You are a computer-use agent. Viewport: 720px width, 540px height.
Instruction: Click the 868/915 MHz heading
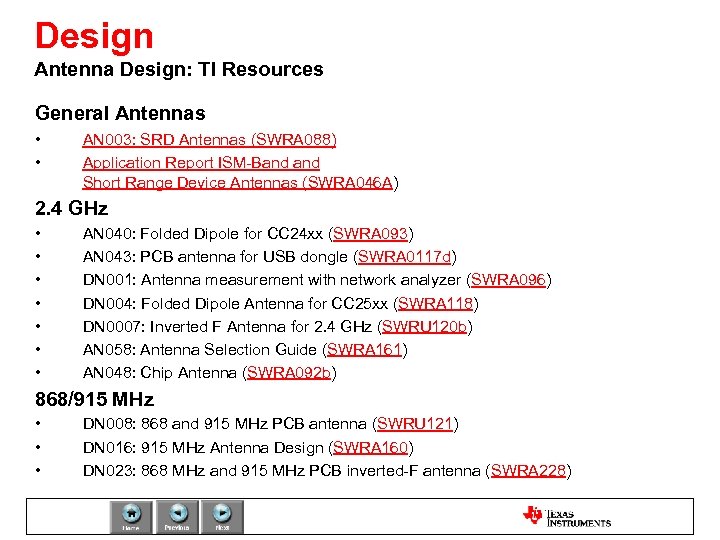tap(95, 399)
